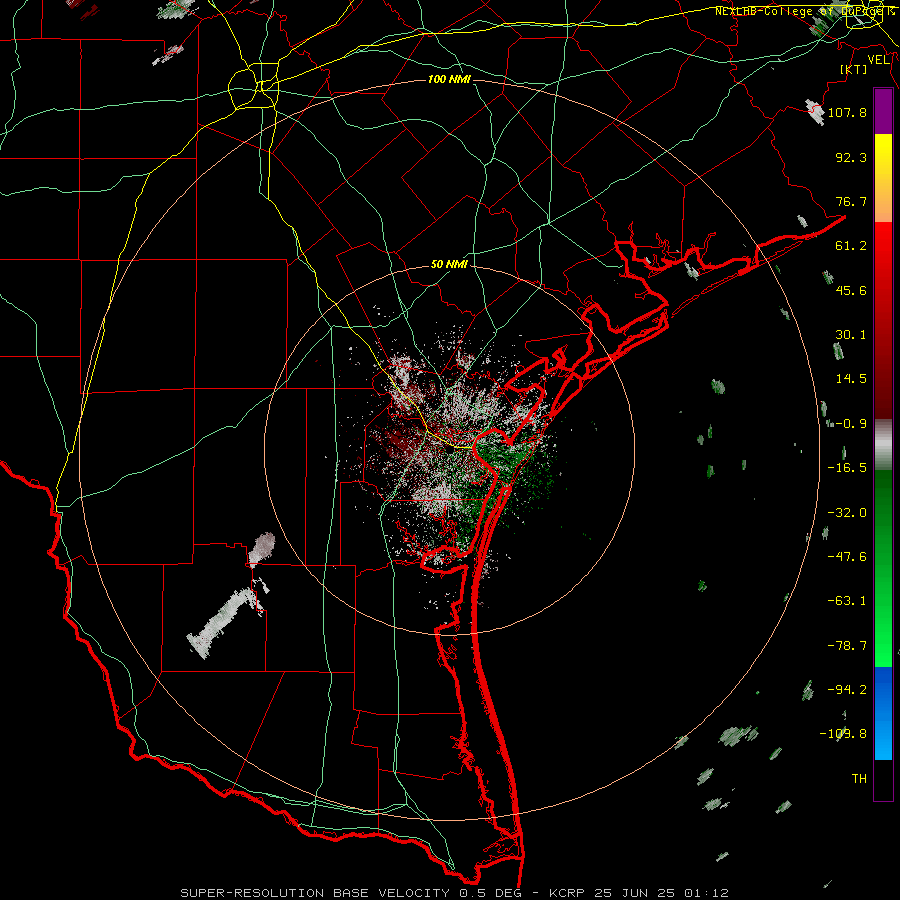The height and width of the screenshot is (900, 900).
Task: Click the [KT] units label
Action: coord(854,69)
